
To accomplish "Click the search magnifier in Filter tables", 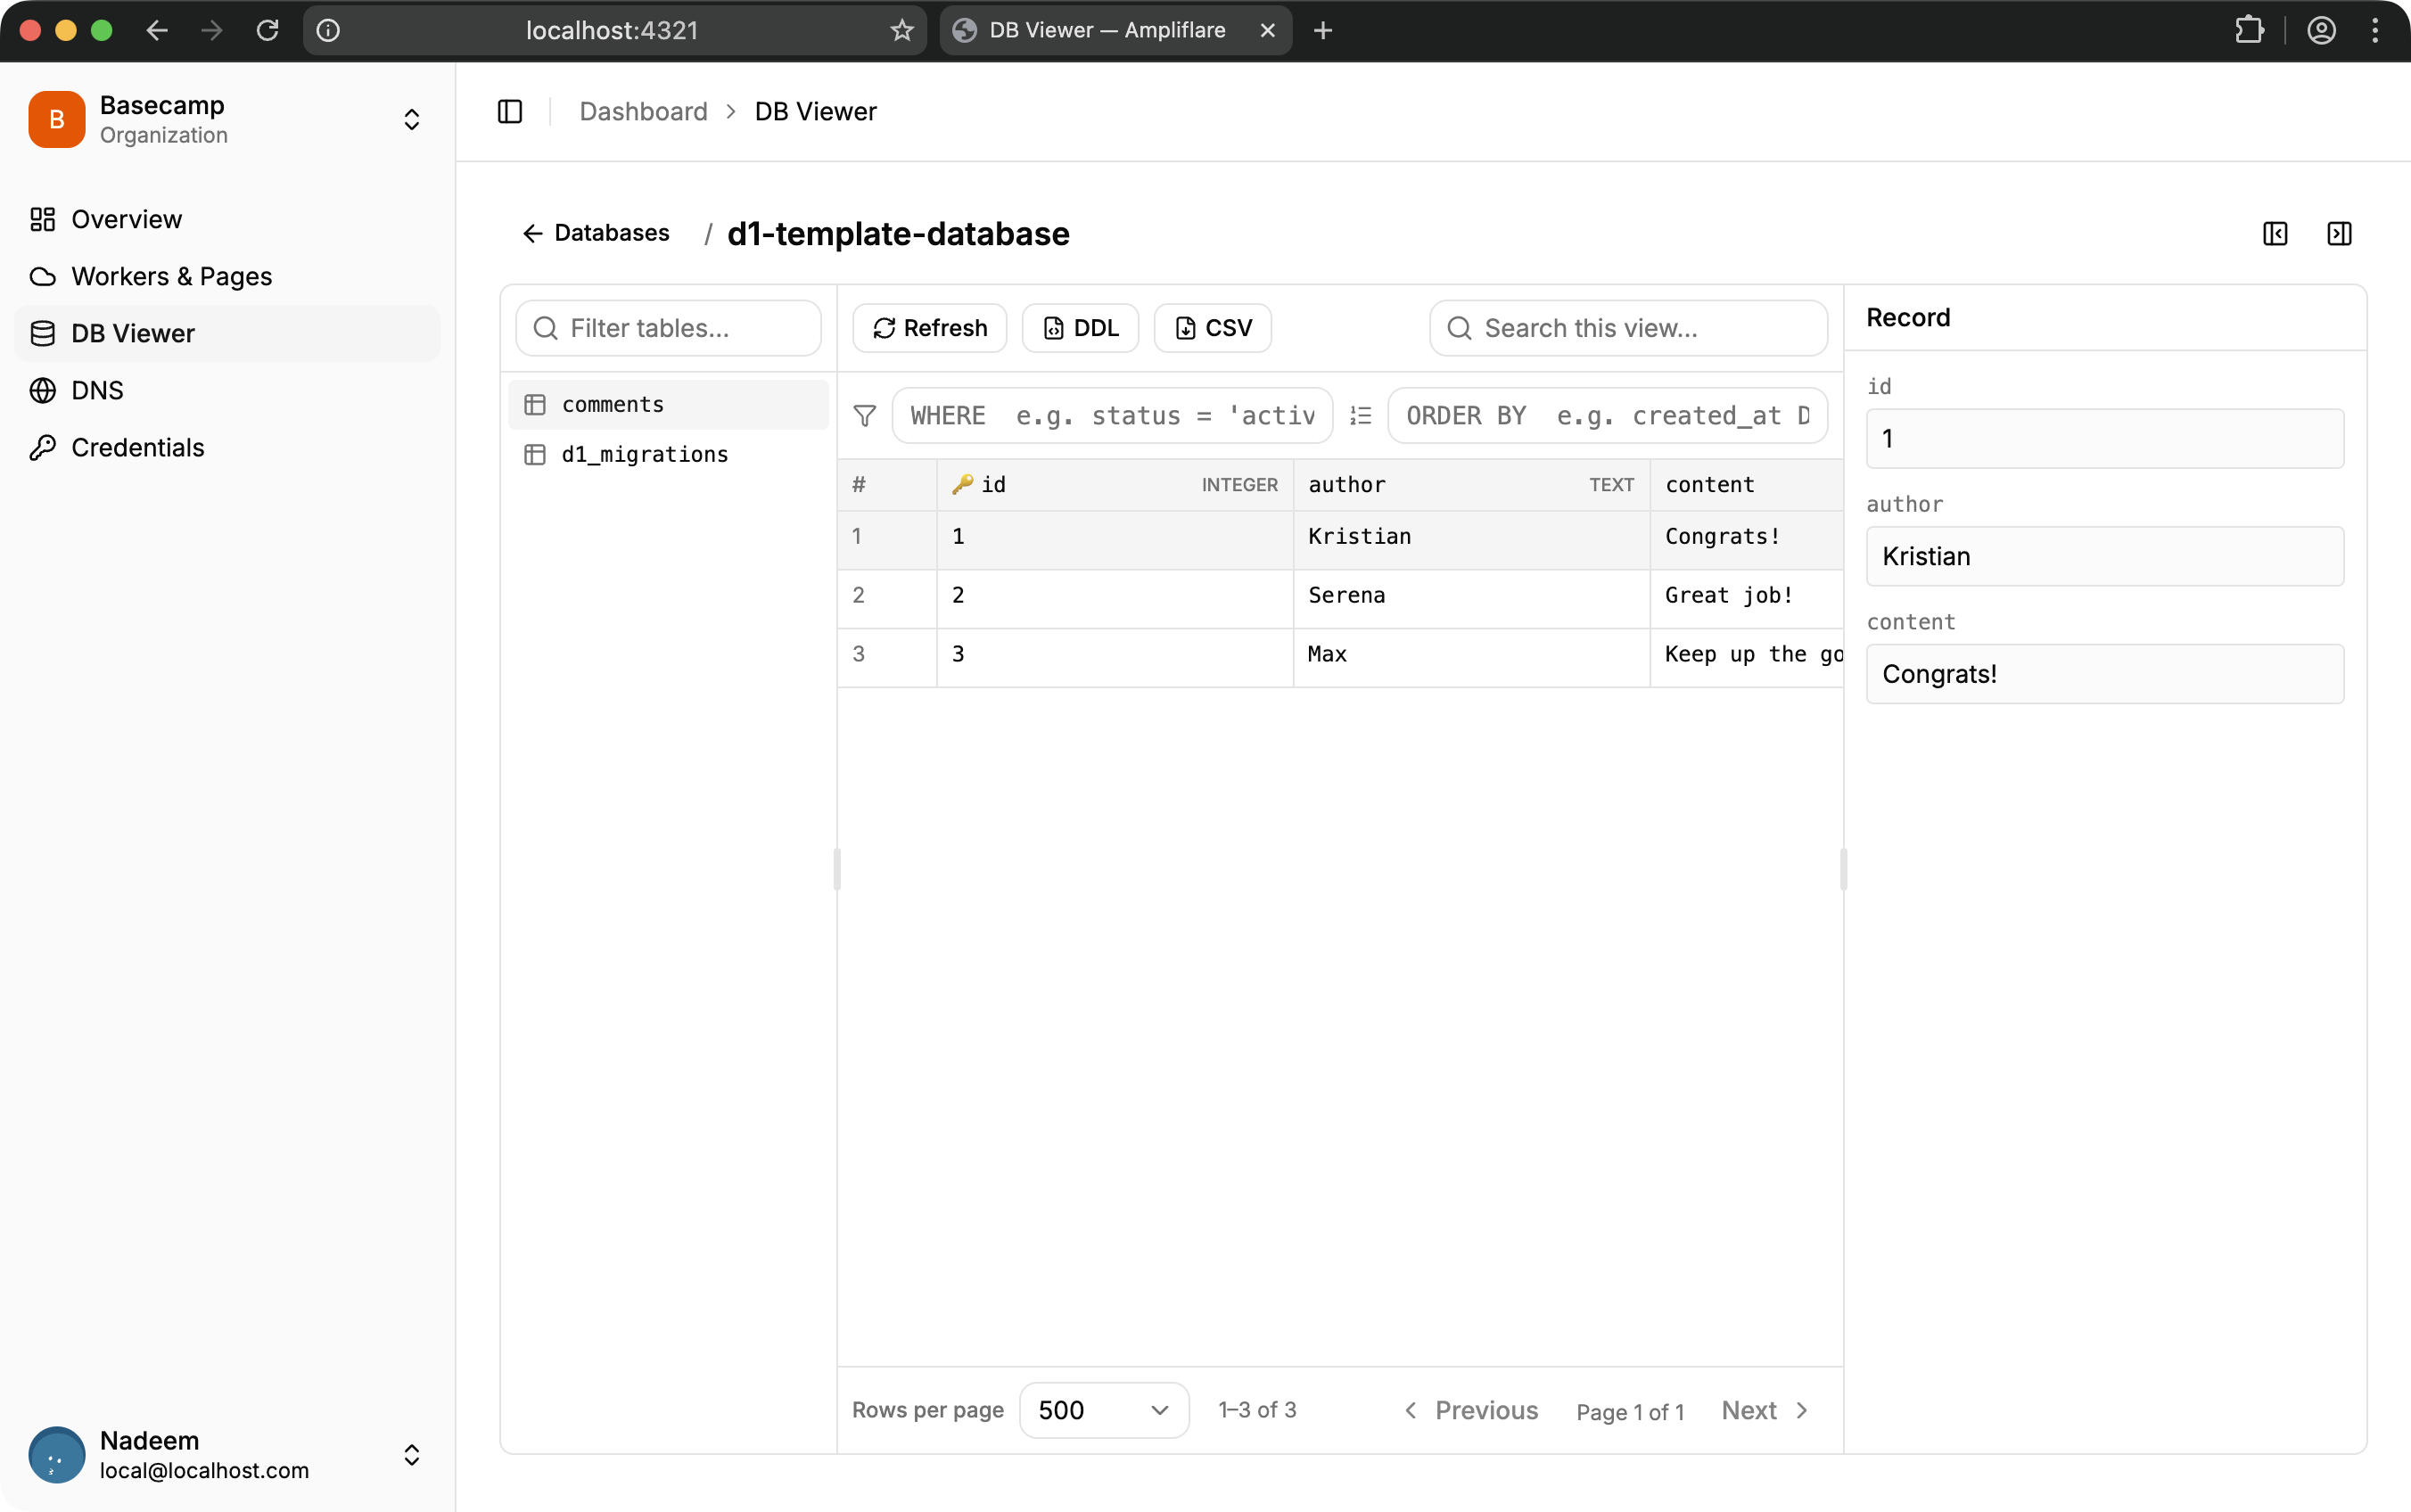I will [545, 328].
